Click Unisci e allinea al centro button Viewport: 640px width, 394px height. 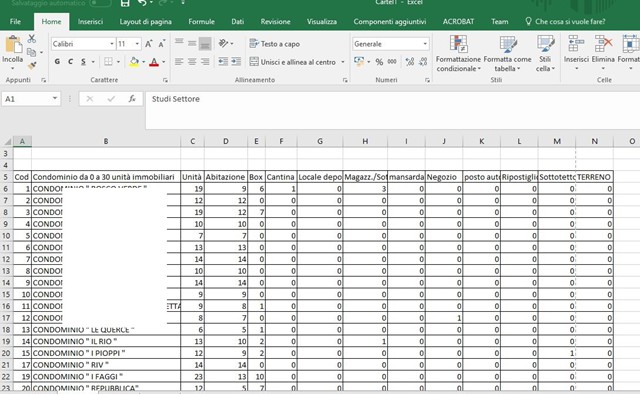click(293, 62)
